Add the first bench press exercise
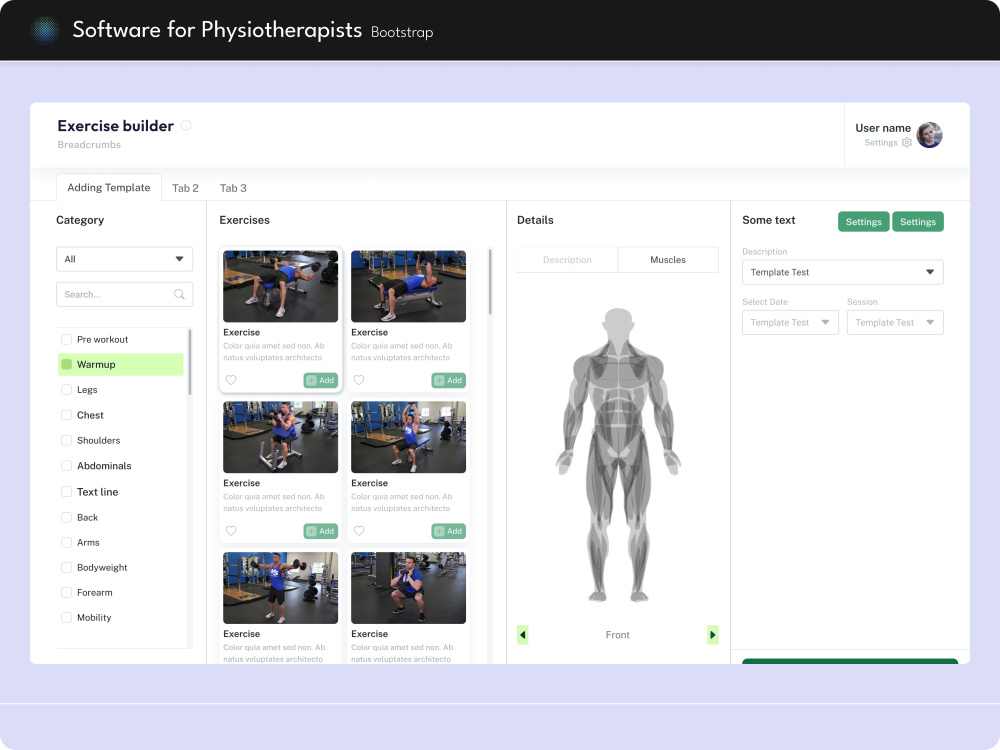 point(320,380)
